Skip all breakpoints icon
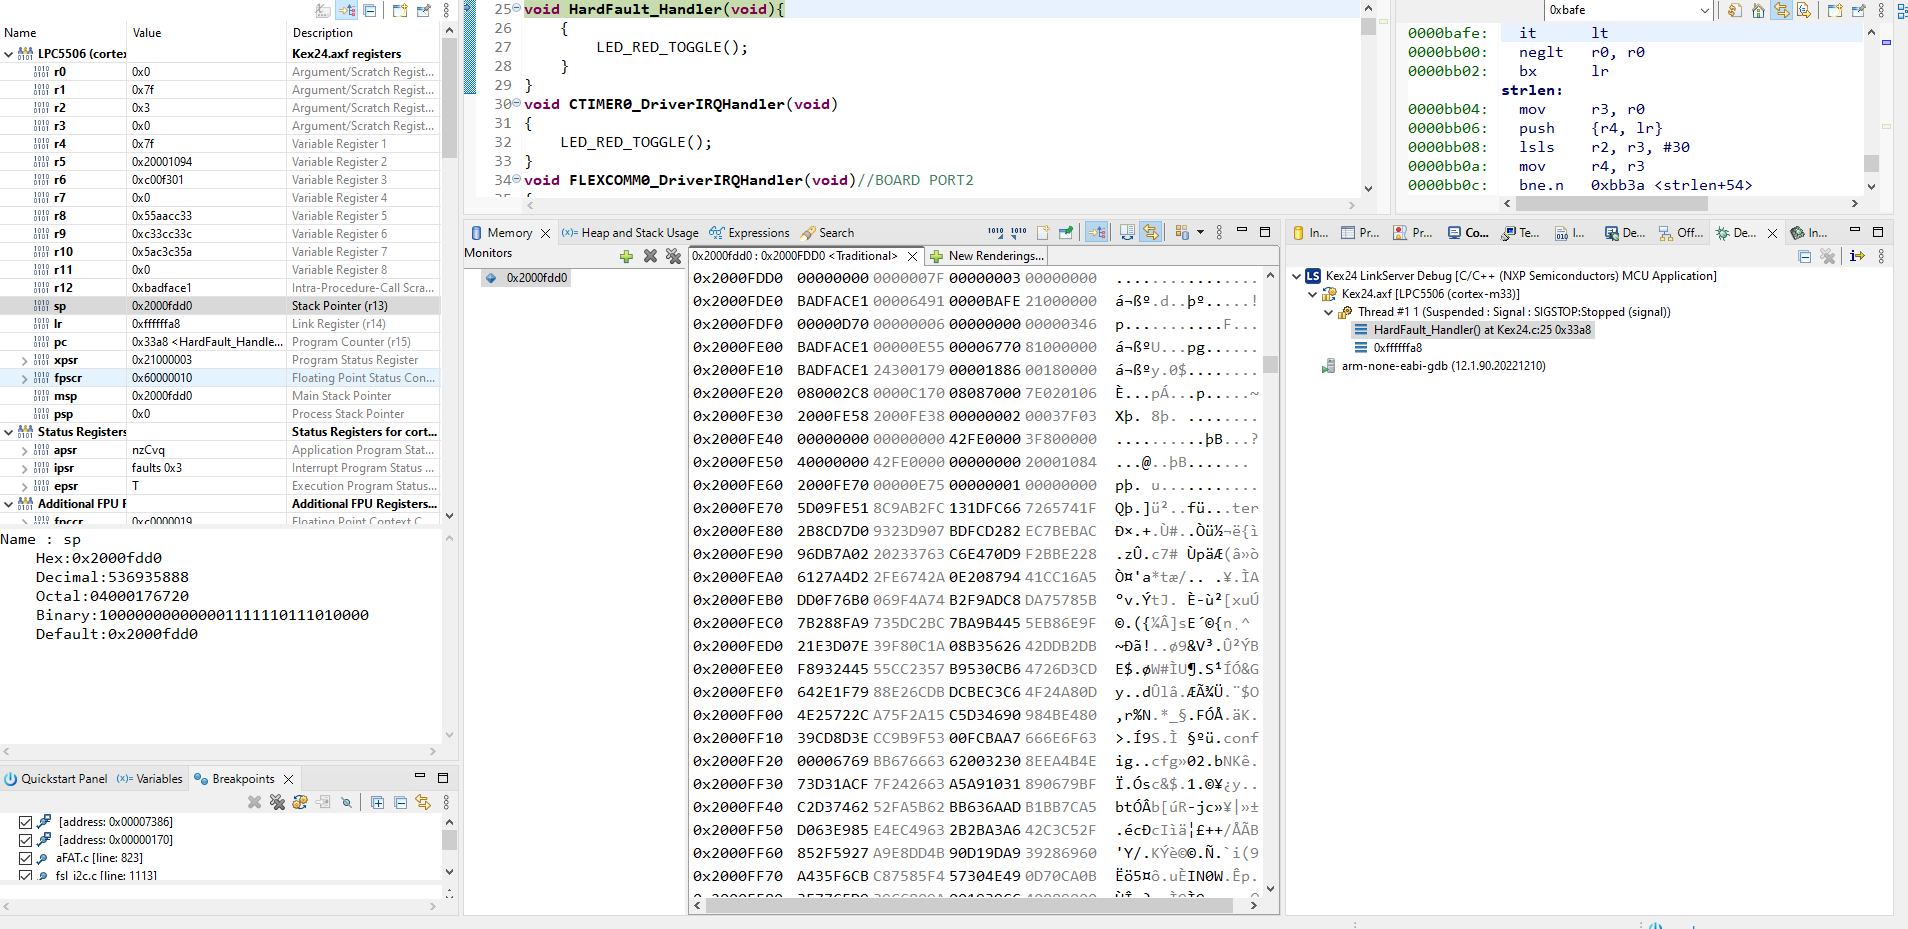This screenshot has height=929, width=1908. [346, 802]
